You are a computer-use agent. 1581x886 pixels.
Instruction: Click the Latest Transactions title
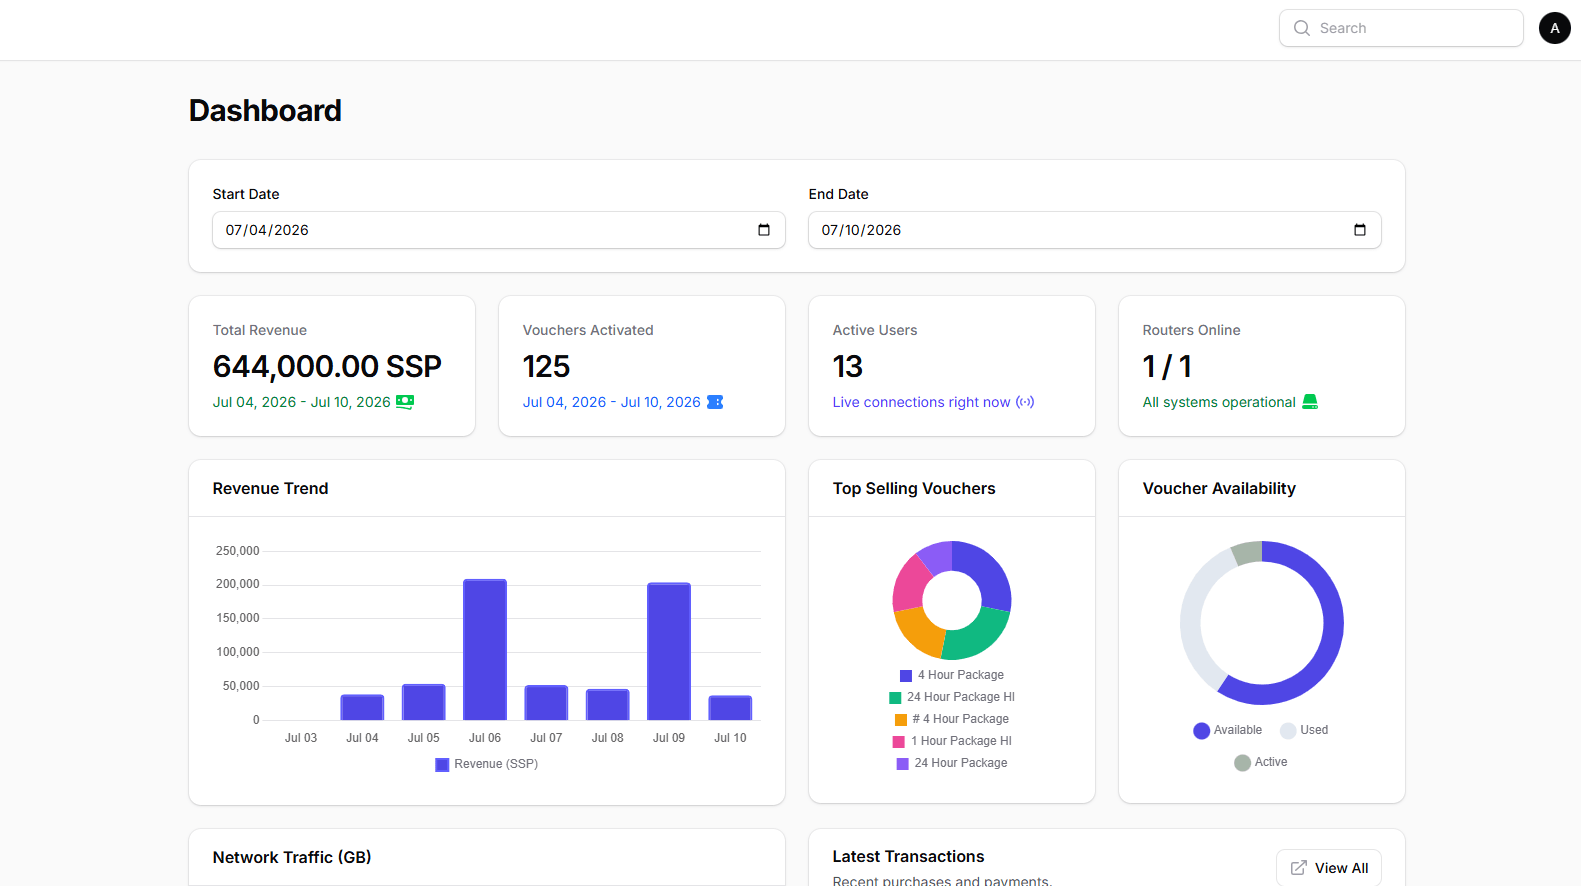tap(908, 857)
